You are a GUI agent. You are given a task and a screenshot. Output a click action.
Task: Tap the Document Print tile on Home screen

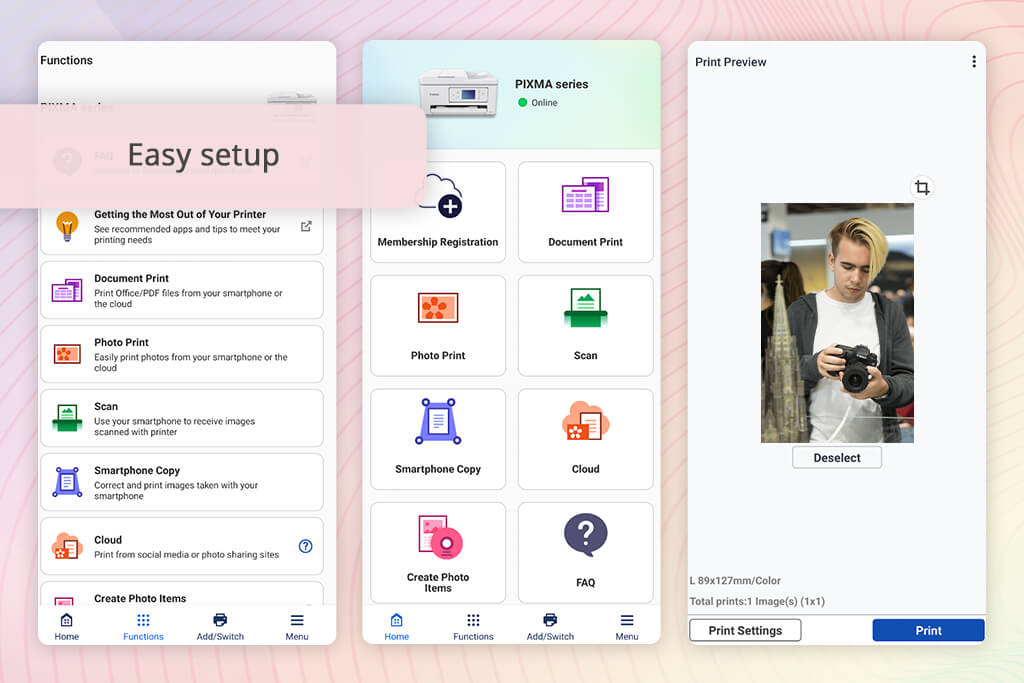tap(585, 212)
